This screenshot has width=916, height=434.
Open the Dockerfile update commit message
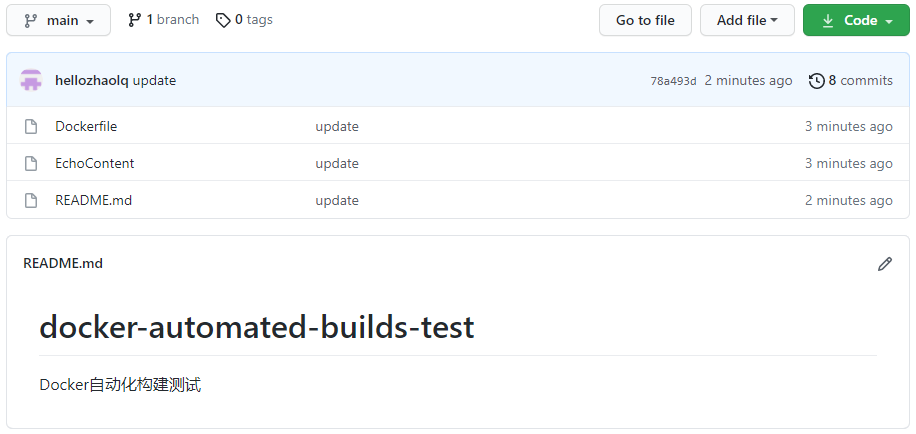(x=337, y=127)
